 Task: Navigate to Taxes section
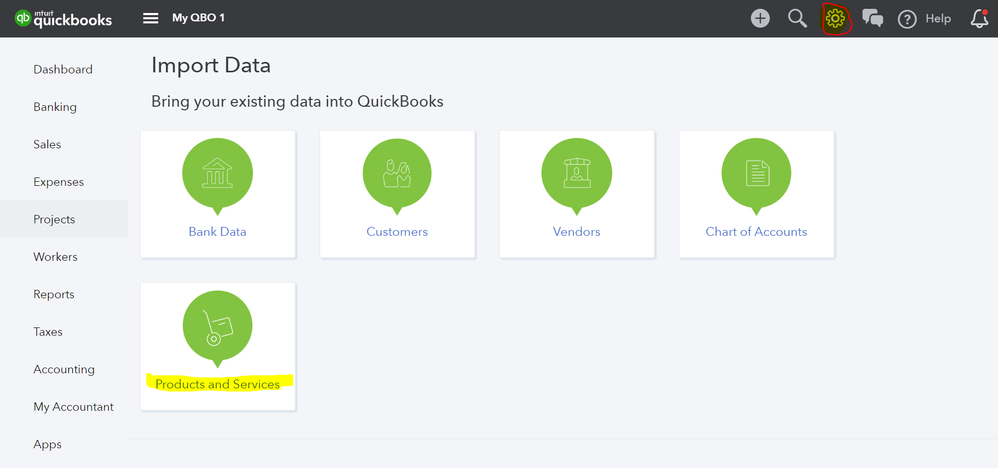click(48, 332)
